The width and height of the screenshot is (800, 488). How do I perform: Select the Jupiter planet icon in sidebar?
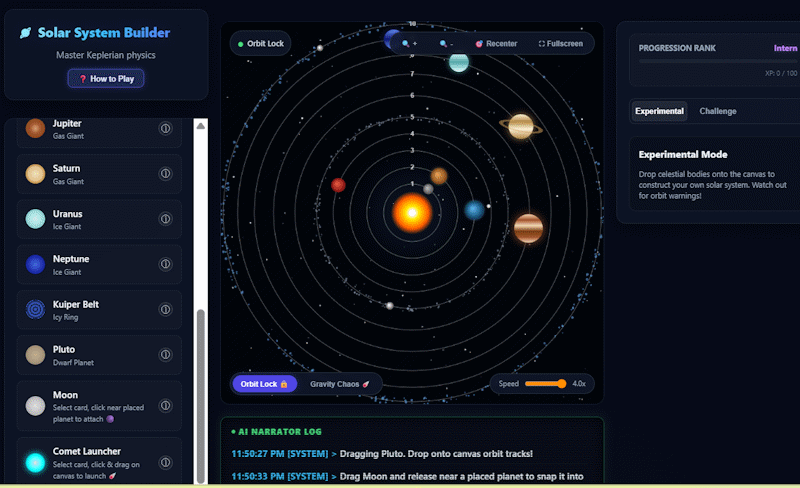click(x=35, y=129)
